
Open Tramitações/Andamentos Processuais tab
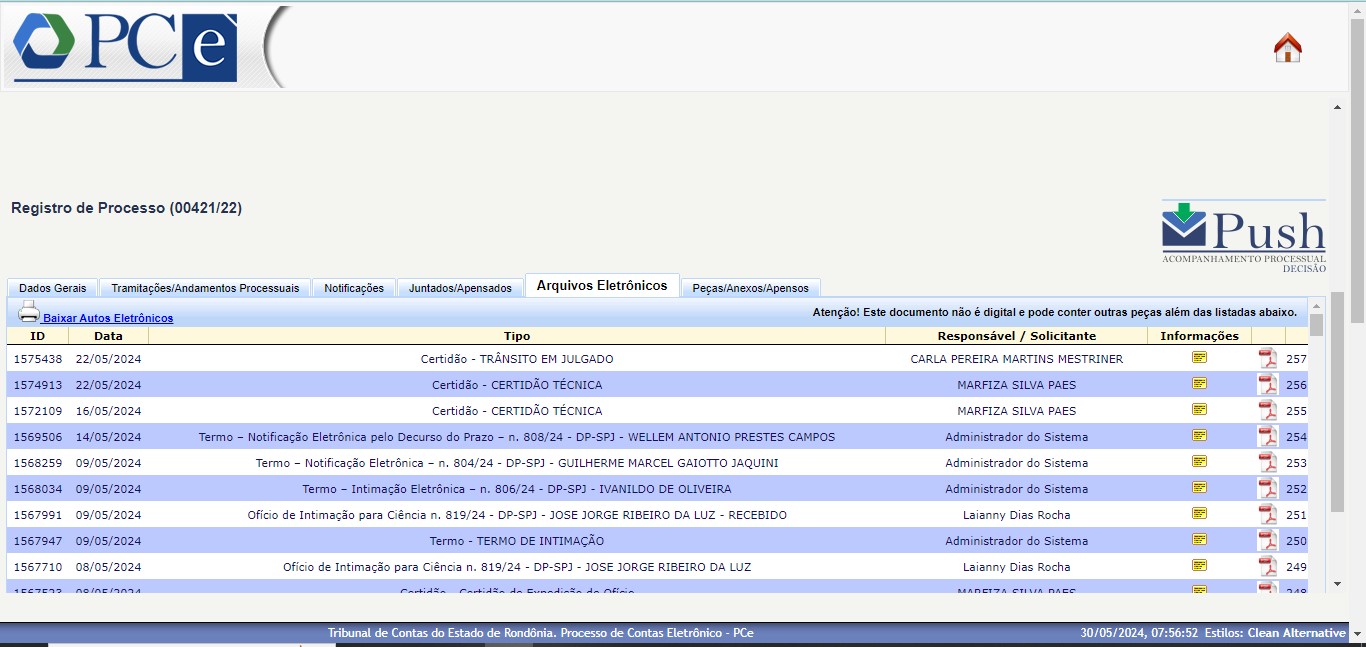click(x=205, y=288)
